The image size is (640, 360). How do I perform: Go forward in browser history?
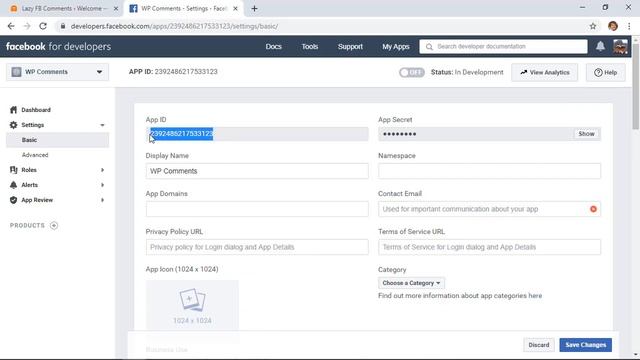27,26
